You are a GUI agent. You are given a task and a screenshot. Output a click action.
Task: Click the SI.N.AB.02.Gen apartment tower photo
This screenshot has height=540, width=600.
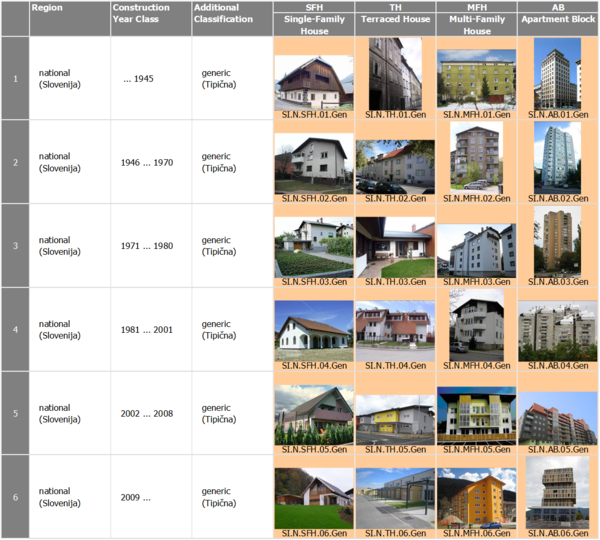click(558, 158)
